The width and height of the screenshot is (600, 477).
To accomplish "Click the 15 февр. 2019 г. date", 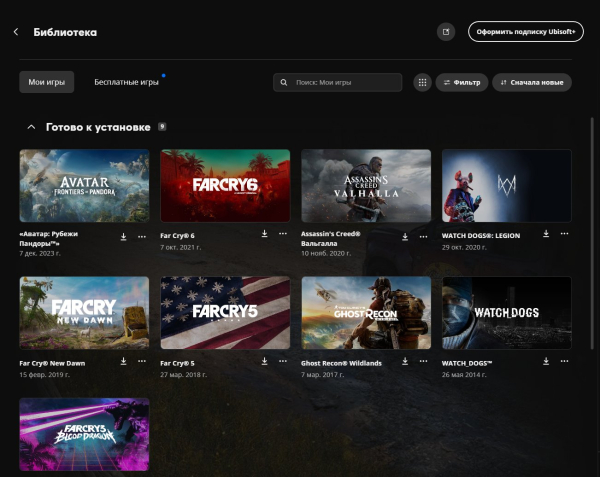I will tap(44, 375).
